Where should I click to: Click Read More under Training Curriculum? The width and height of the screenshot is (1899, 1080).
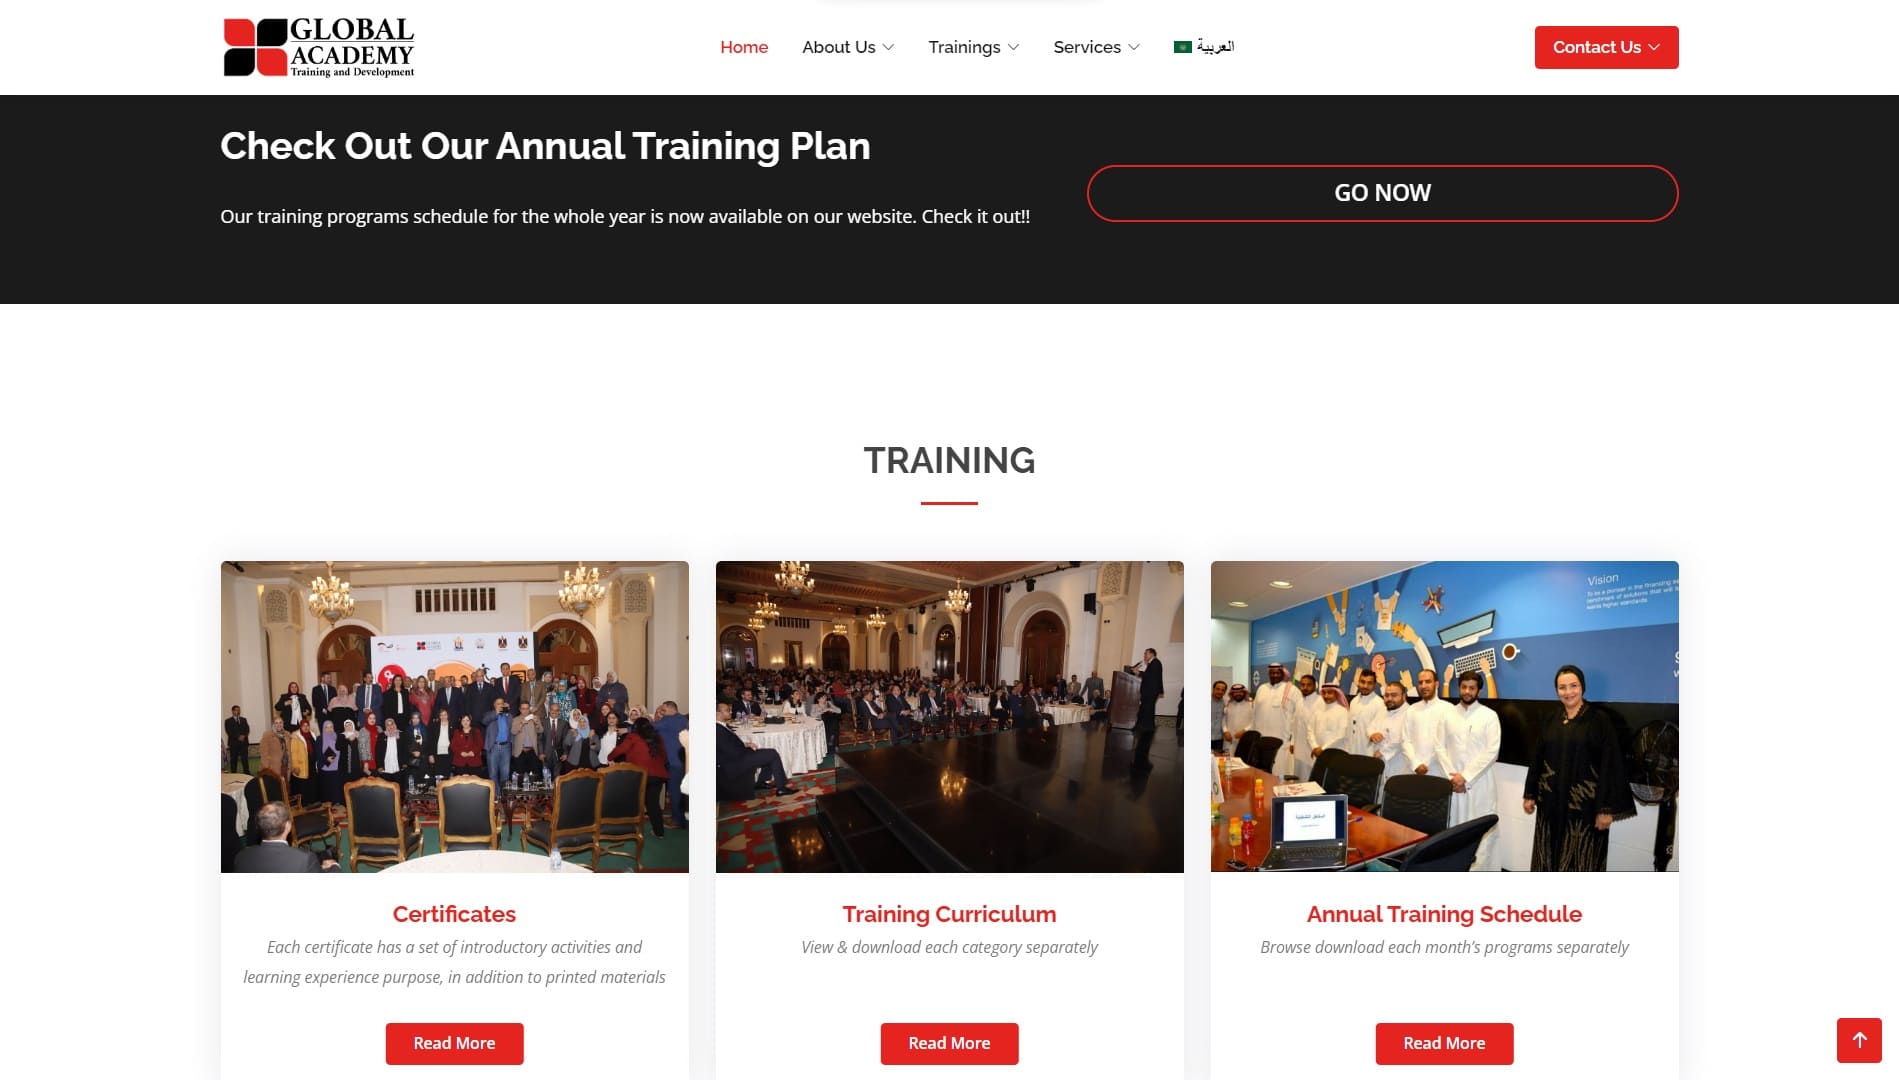(x=949, y=1043)
